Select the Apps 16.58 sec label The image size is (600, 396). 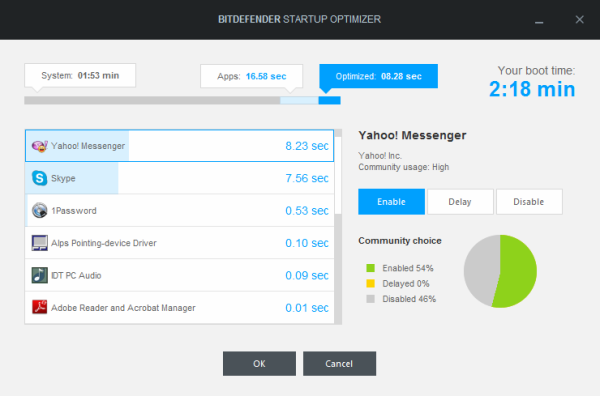251,76
